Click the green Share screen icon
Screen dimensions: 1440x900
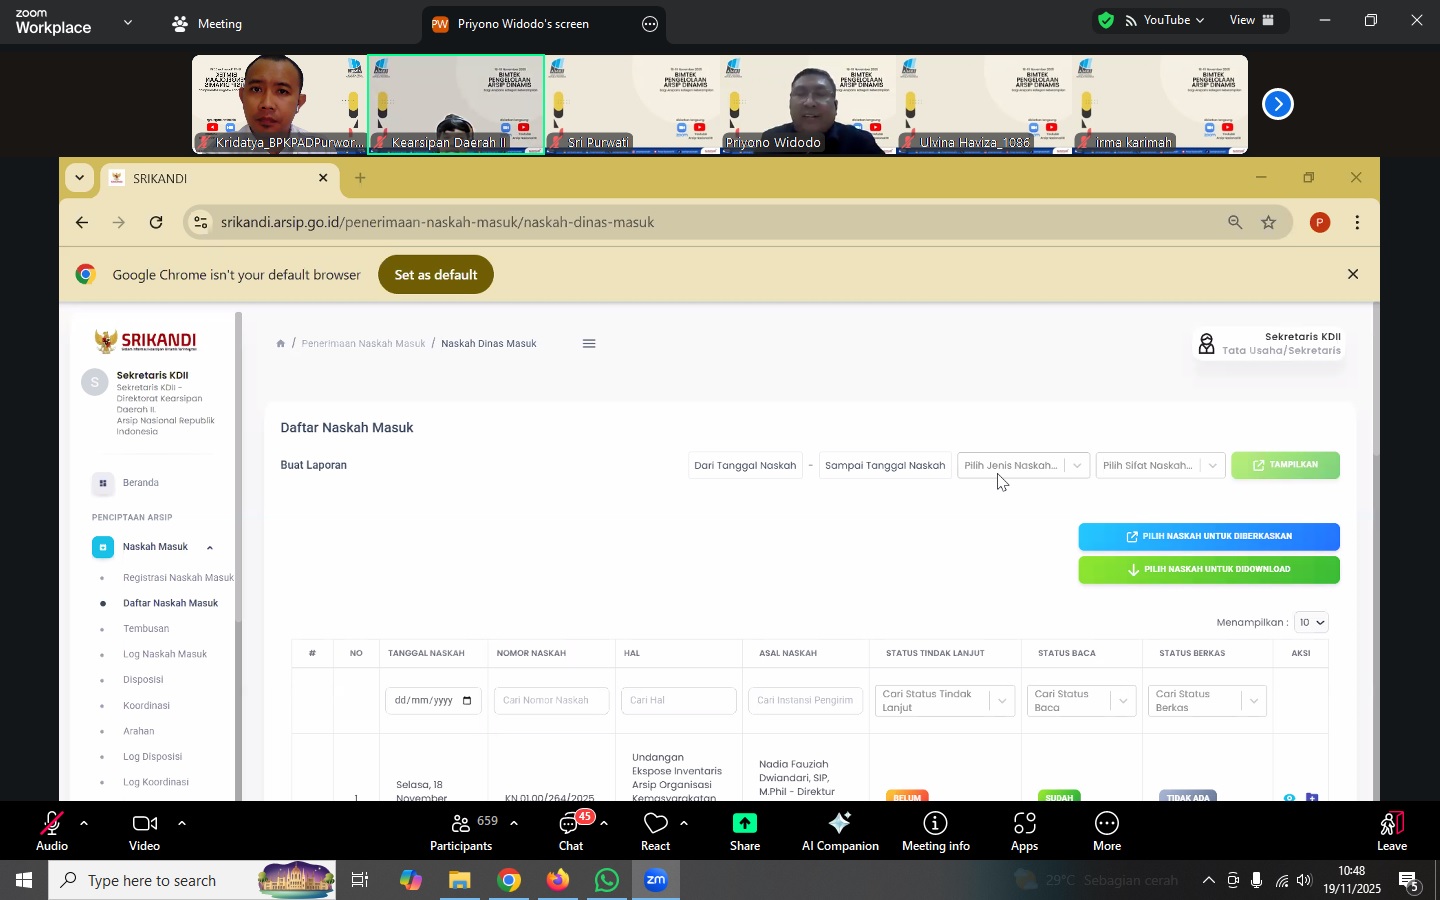point(745,830)
